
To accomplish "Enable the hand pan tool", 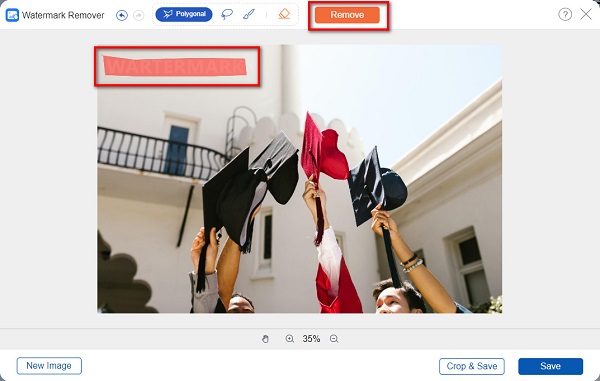I will (265, 339).
